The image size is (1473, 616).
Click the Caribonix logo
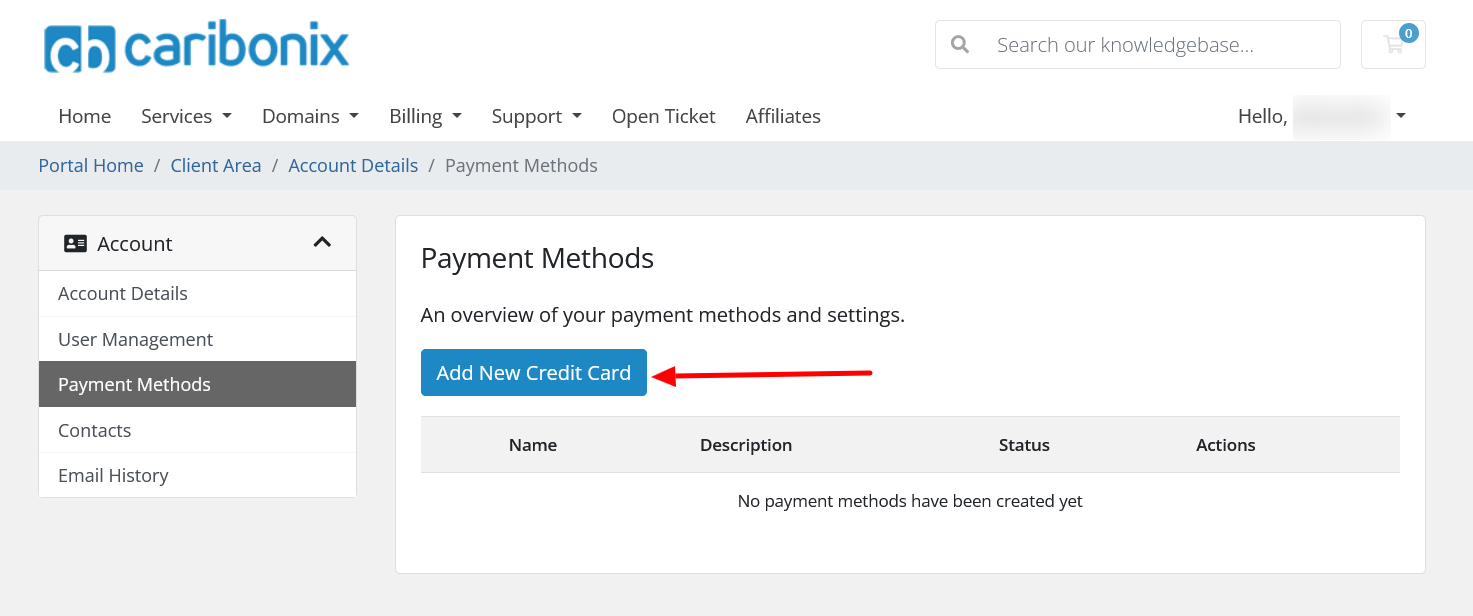point(197,48)
